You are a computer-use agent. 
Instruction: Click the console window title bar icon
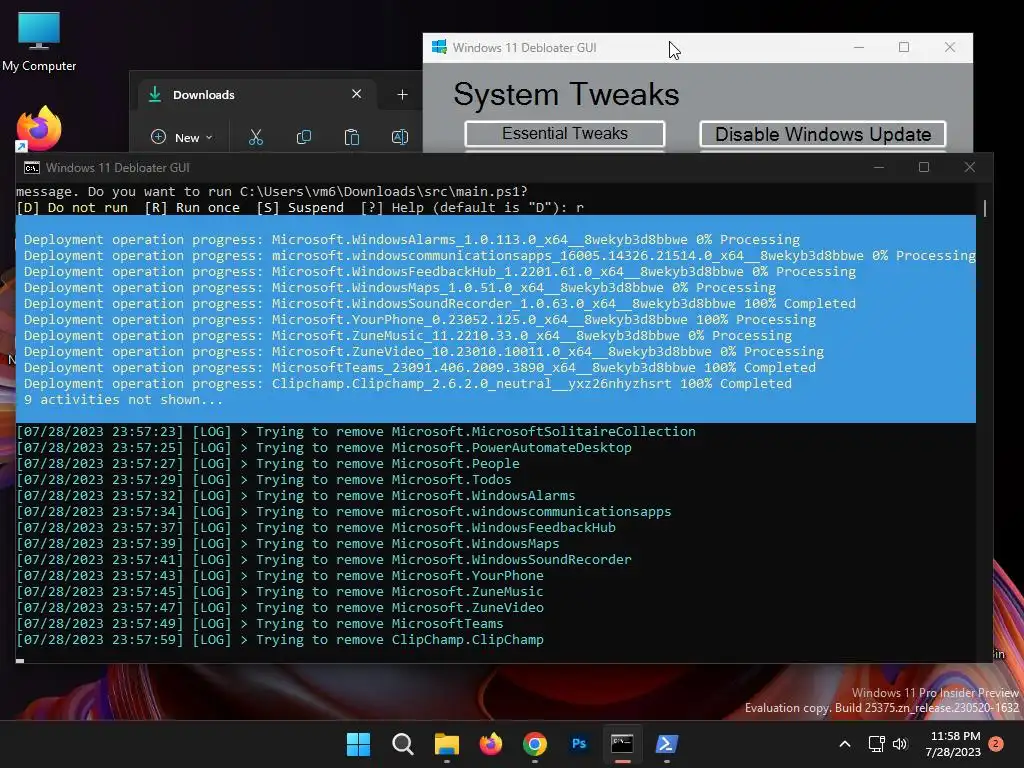[x=31, y=168]
